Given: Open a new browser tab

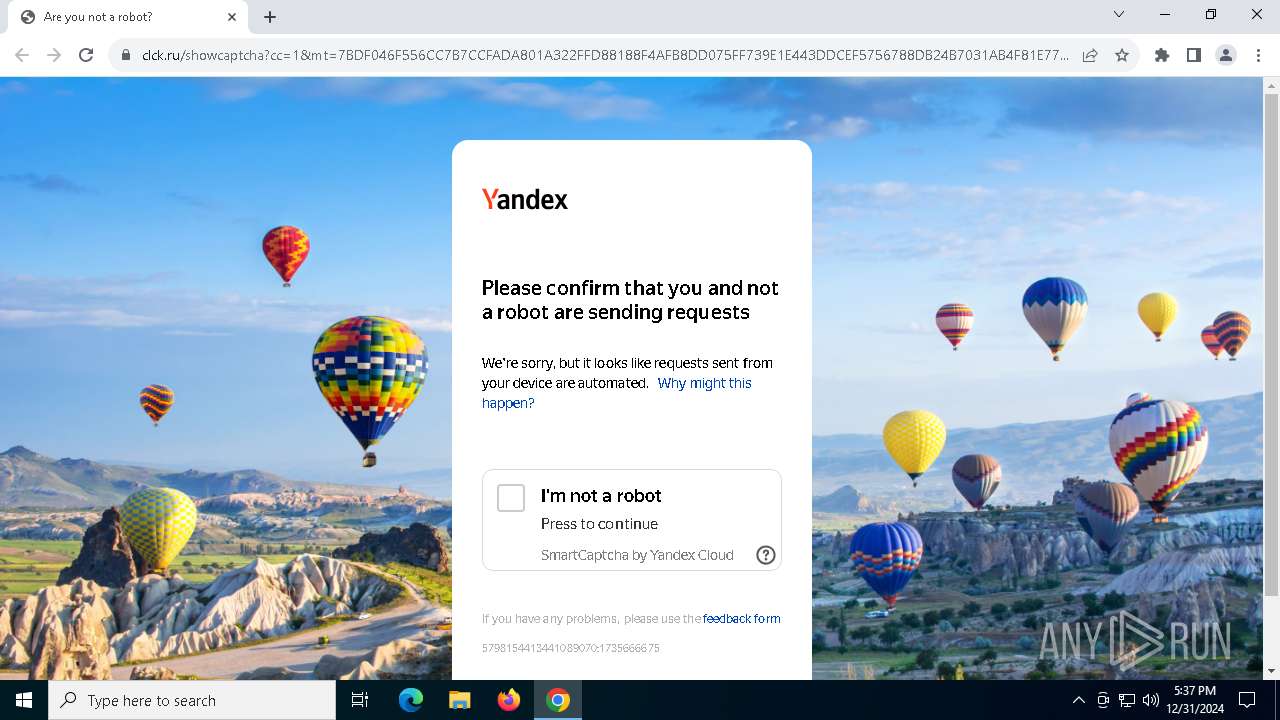Looking at the screenshot, I should pos(270,17).
